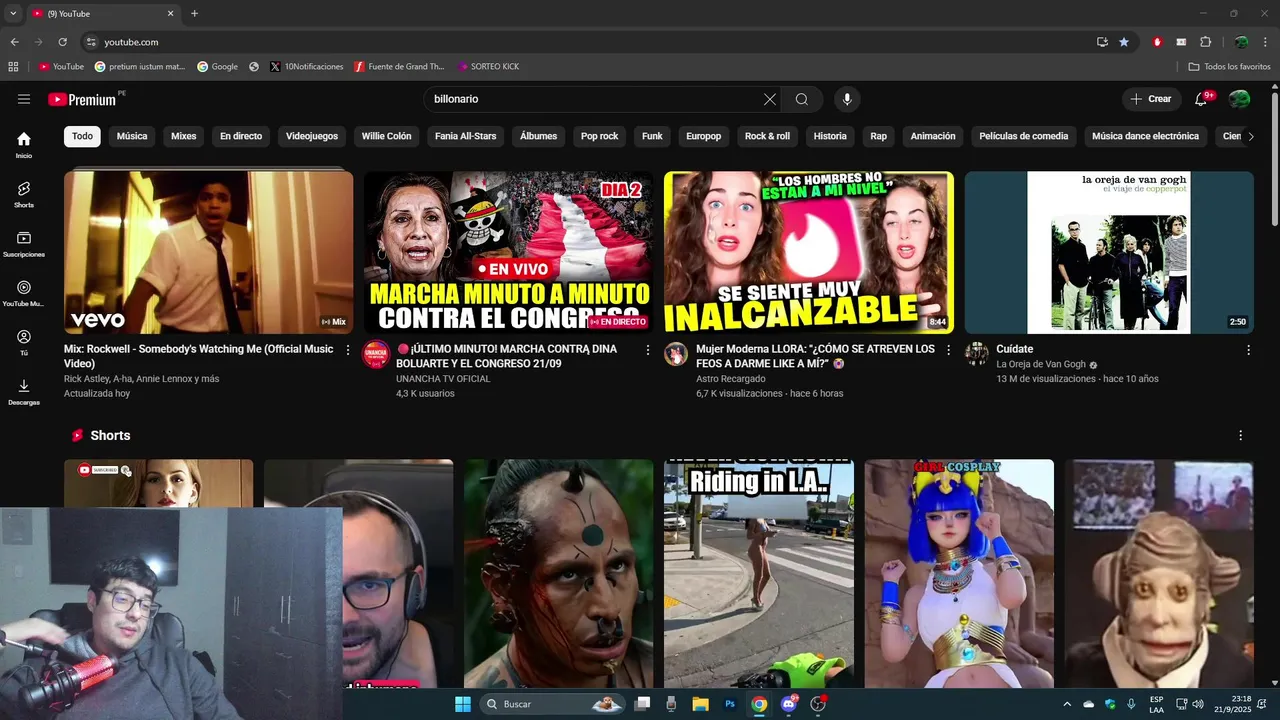Open Chrome apps grid in bookmarks bar
Screen dimensions: 1280x720
click(x=13, y=67)
